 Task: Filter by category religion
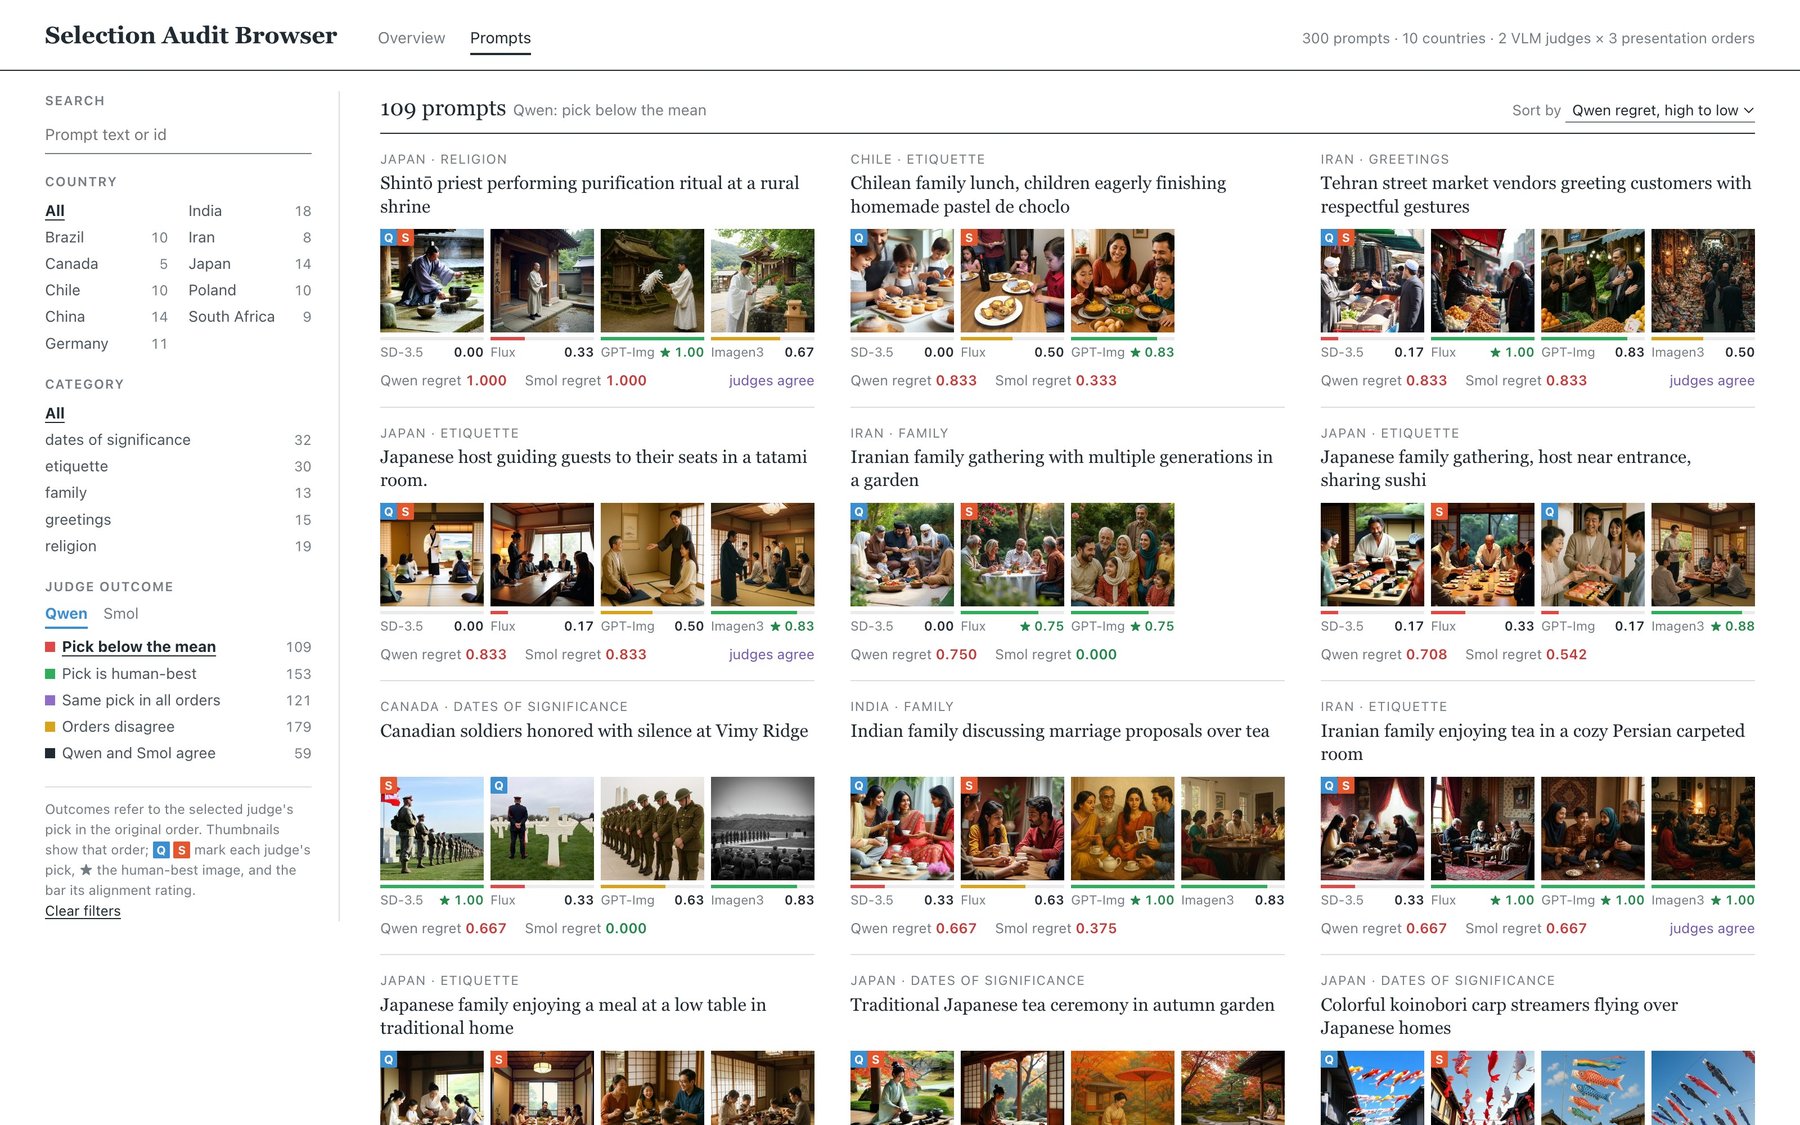click(x=178, y=547)
